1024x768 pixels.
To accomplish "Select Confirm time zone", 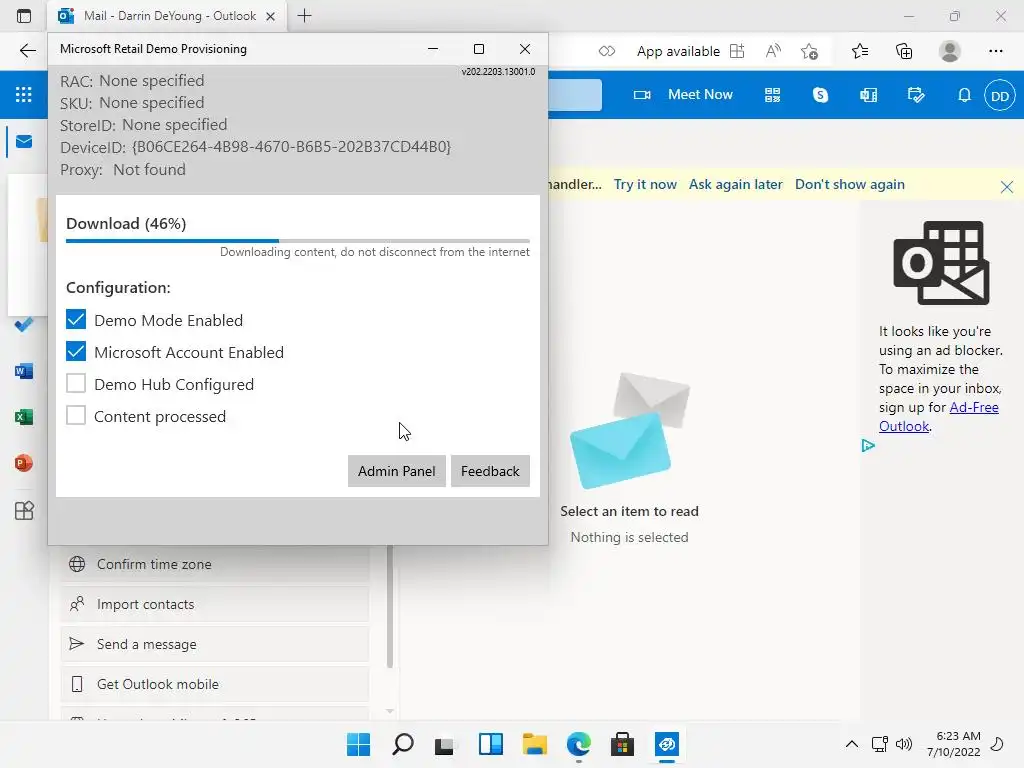I will click(215, 564).
